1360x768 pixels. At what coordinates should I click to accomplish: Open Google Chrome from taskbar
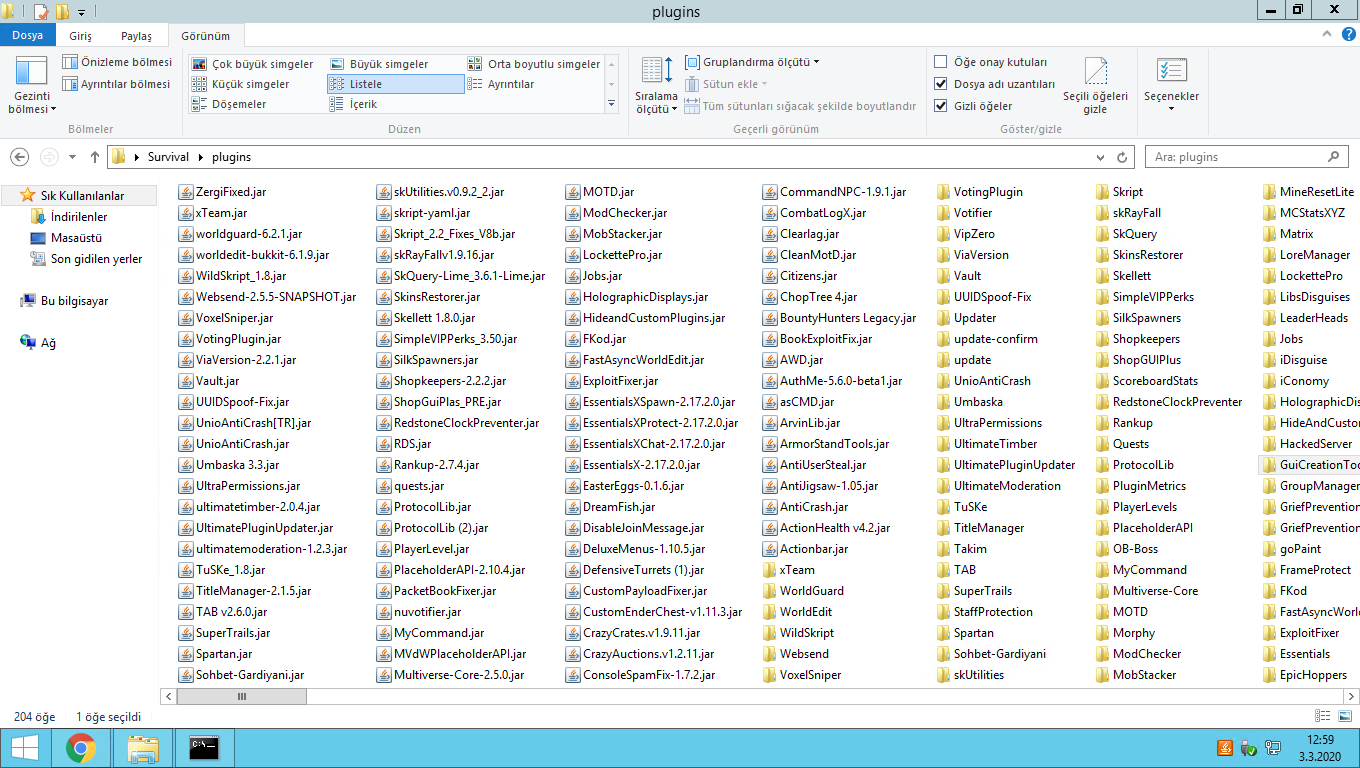tap(81, 748)
